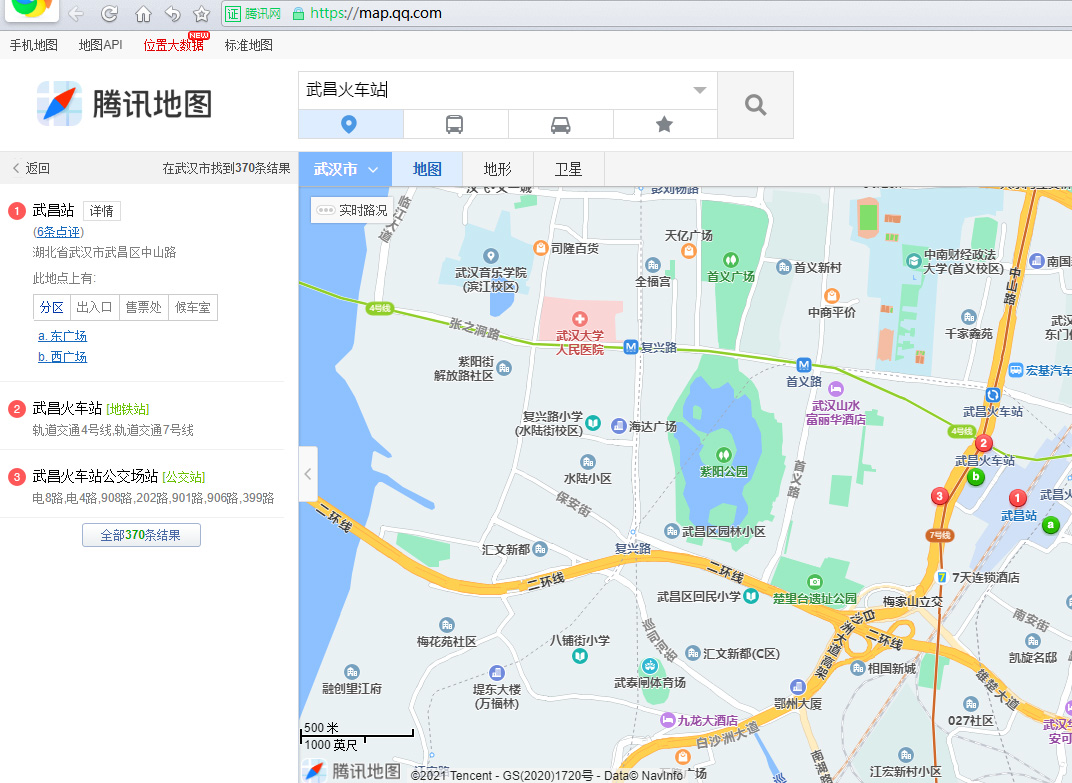Open the a. 东广场 link
Image resolution: width=1072 pixels, height=783 pixels.
tap(63, 336)
